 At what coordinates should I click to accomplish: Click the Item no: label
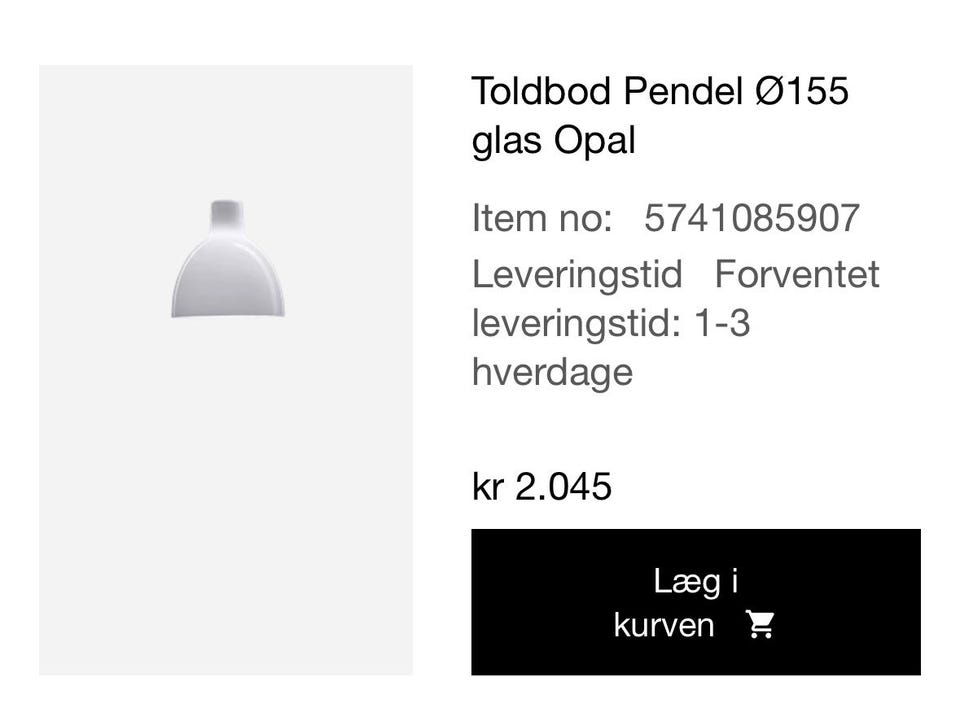541,218
